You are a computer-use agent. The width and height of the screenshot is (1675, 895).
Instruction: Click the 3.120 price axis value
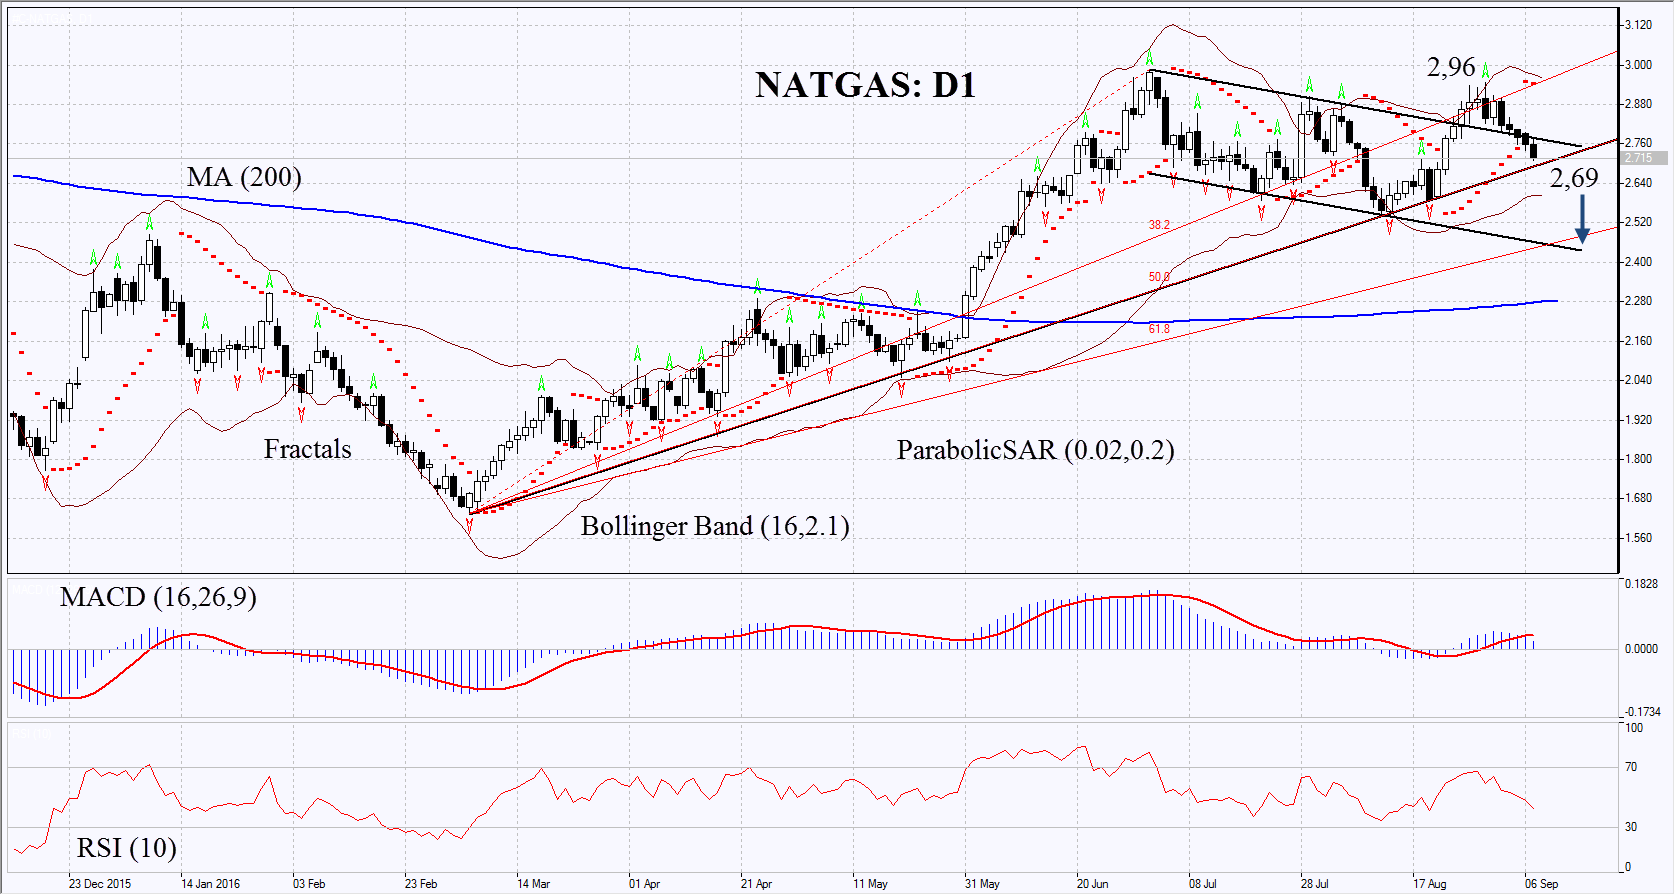(1638, 25)
